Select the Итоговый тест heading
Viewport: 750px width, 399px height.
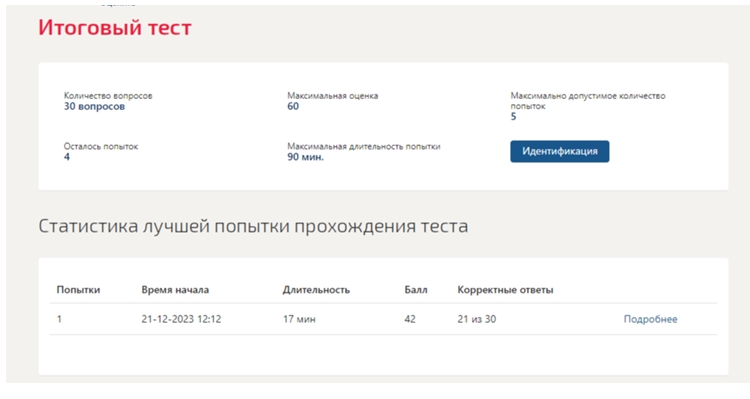pyautogui.click(x=115, y=27)
